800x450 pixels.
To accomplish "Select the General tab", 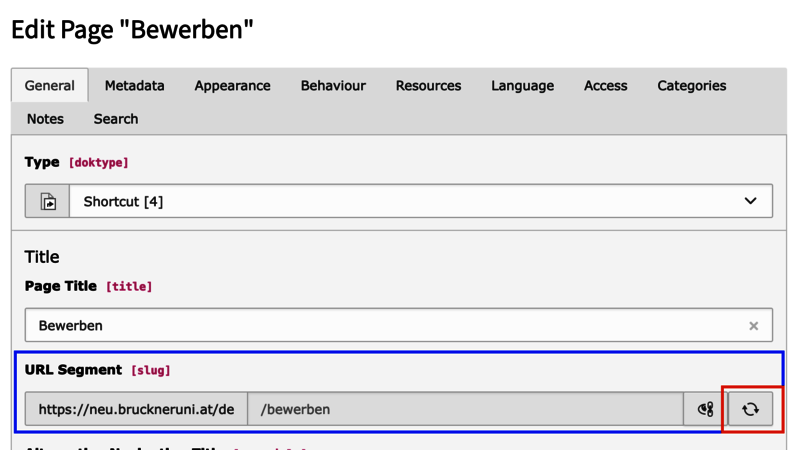I will [49, 86].
